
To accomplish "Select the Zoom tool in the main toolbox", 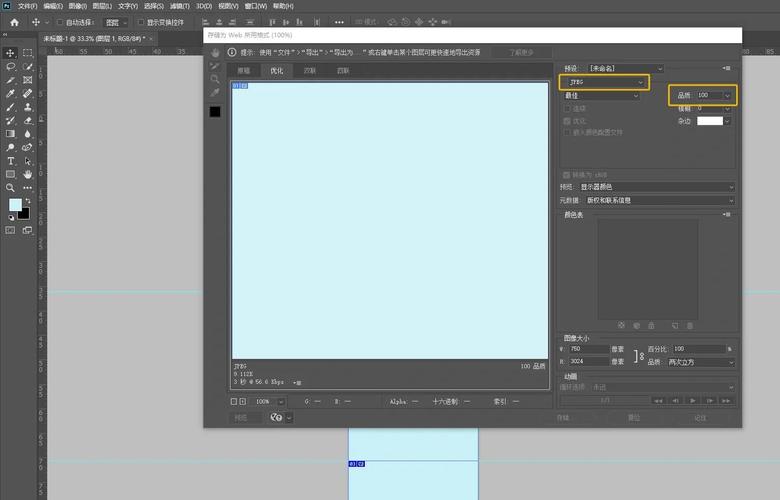I will pos(11,187).
